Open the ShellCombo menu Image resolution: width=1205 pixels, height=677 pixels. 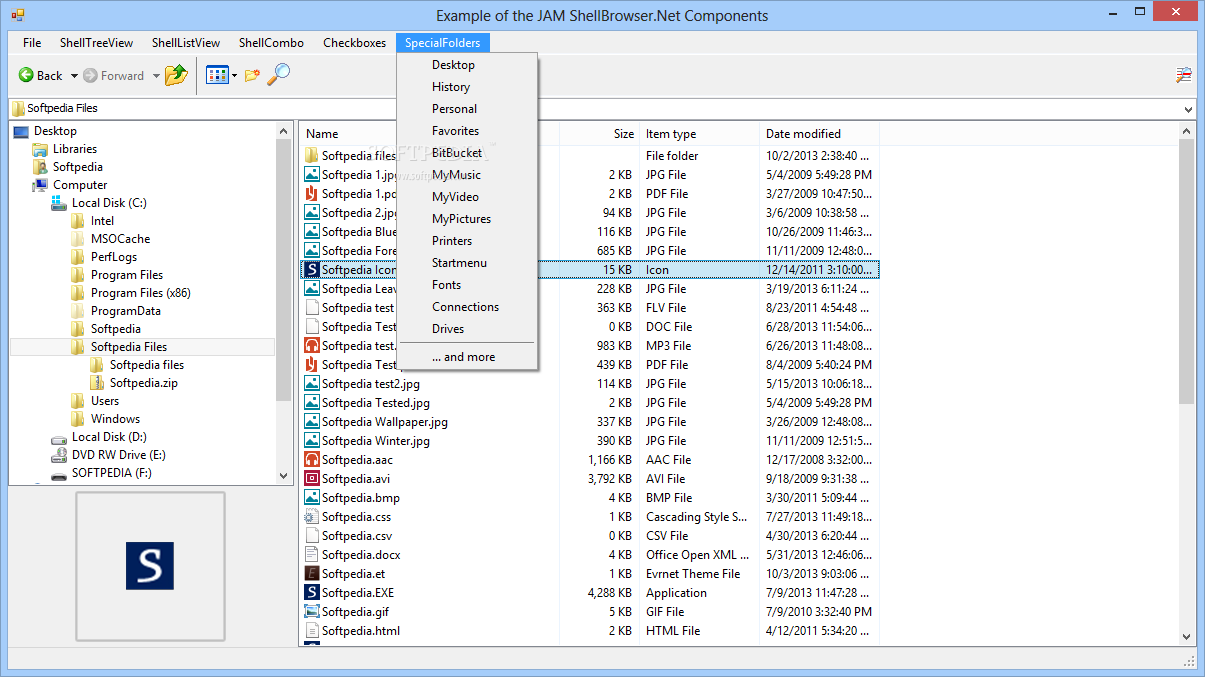[271, 43]
